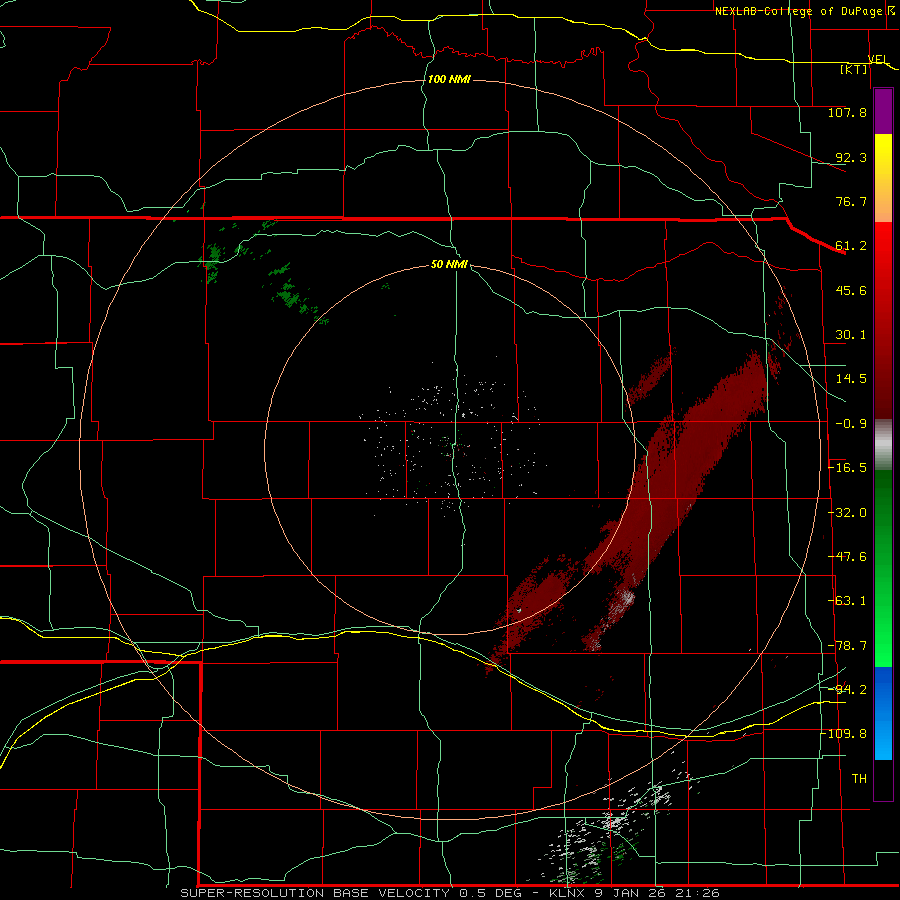Image resolution: width=900 pixels, height=900 pixels.
Task: Pick the blue segment of color bar
Action: tap(883, 713)
